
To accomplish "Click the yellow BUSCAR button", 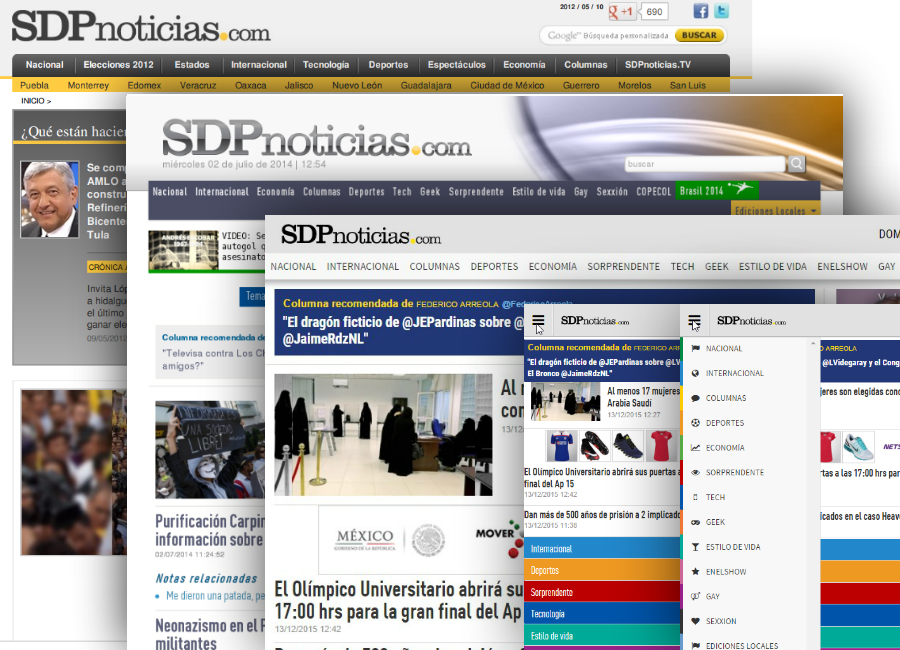I will coord(699,35).
